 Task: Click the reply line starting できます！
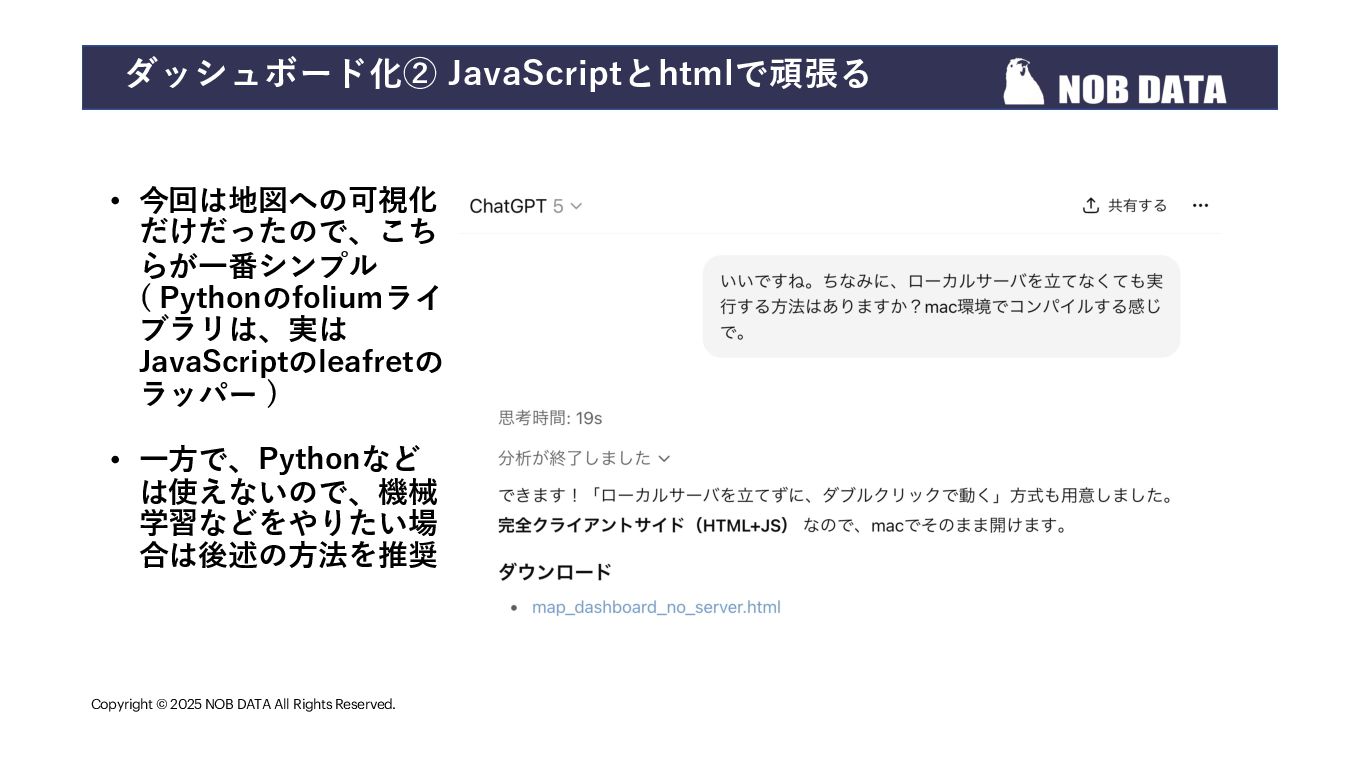(x=836, y=495)
